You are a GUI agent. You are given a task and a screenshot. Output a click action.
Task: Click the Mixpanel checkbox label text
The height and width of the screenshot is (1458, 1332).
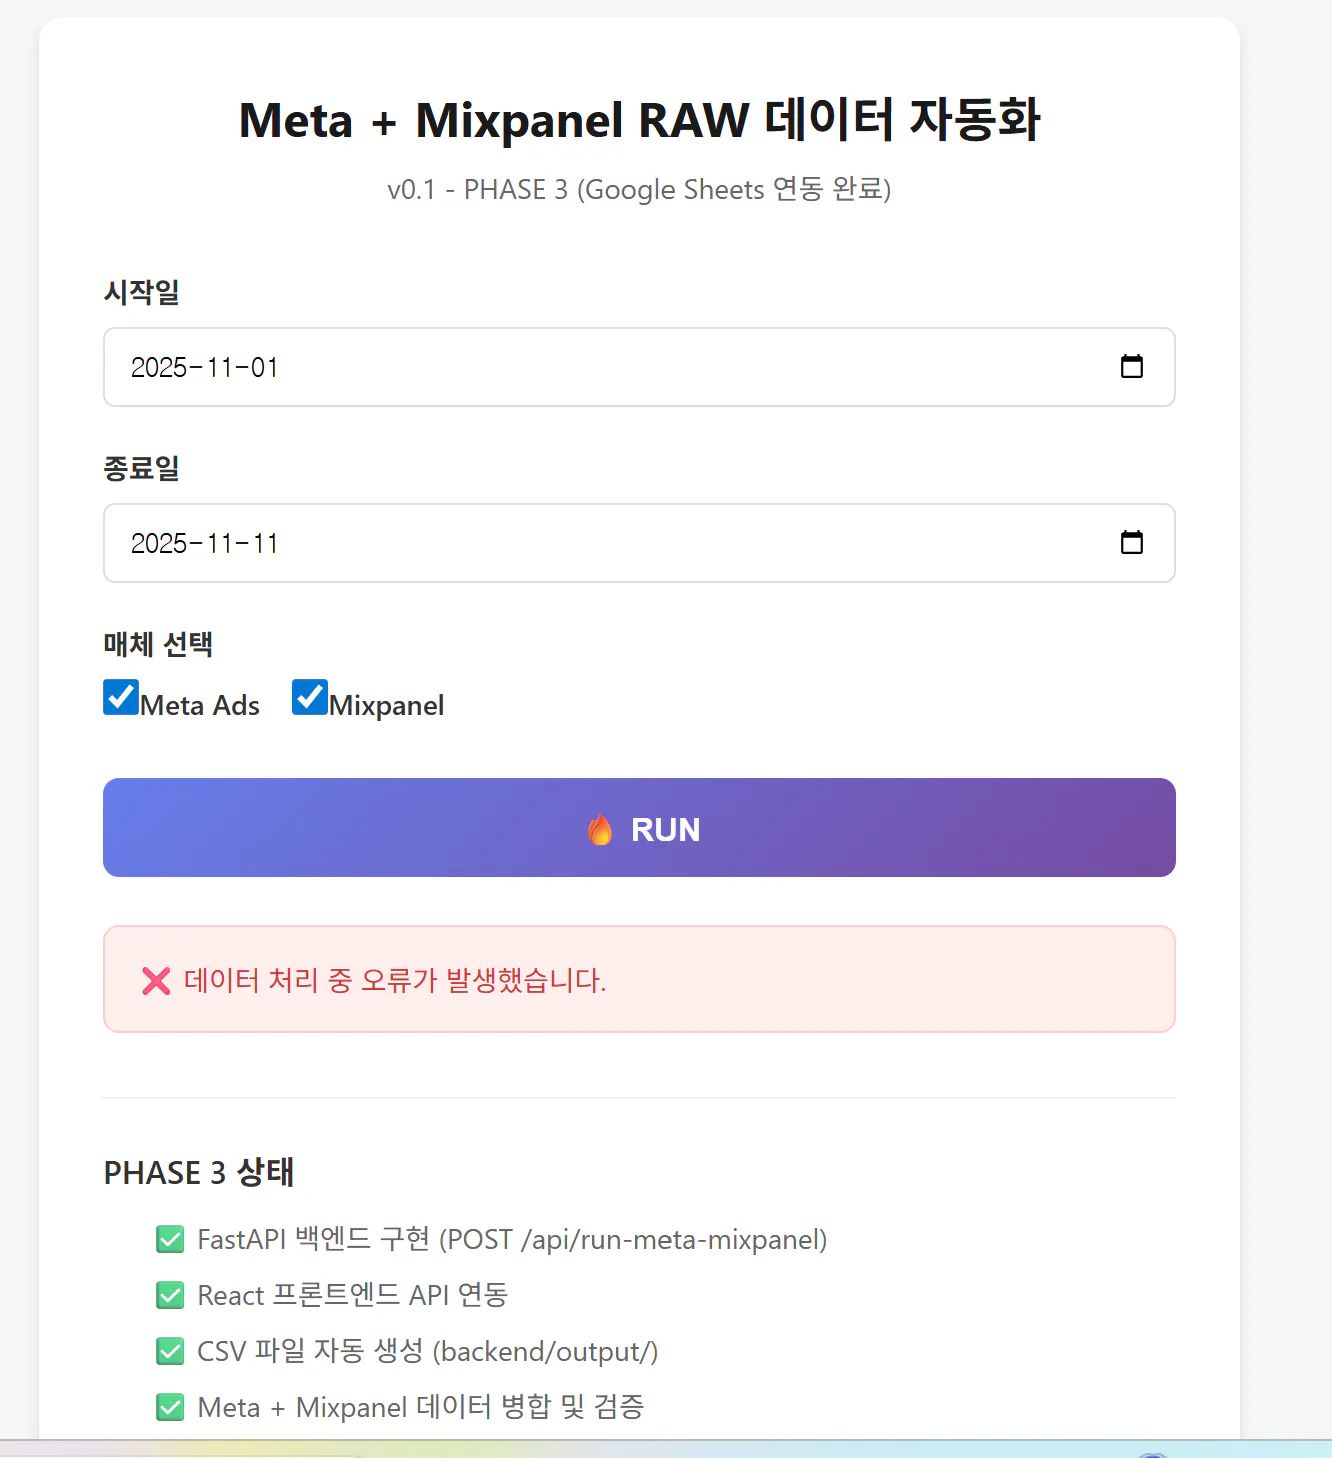pyautogui.click(x=387, y=706)
